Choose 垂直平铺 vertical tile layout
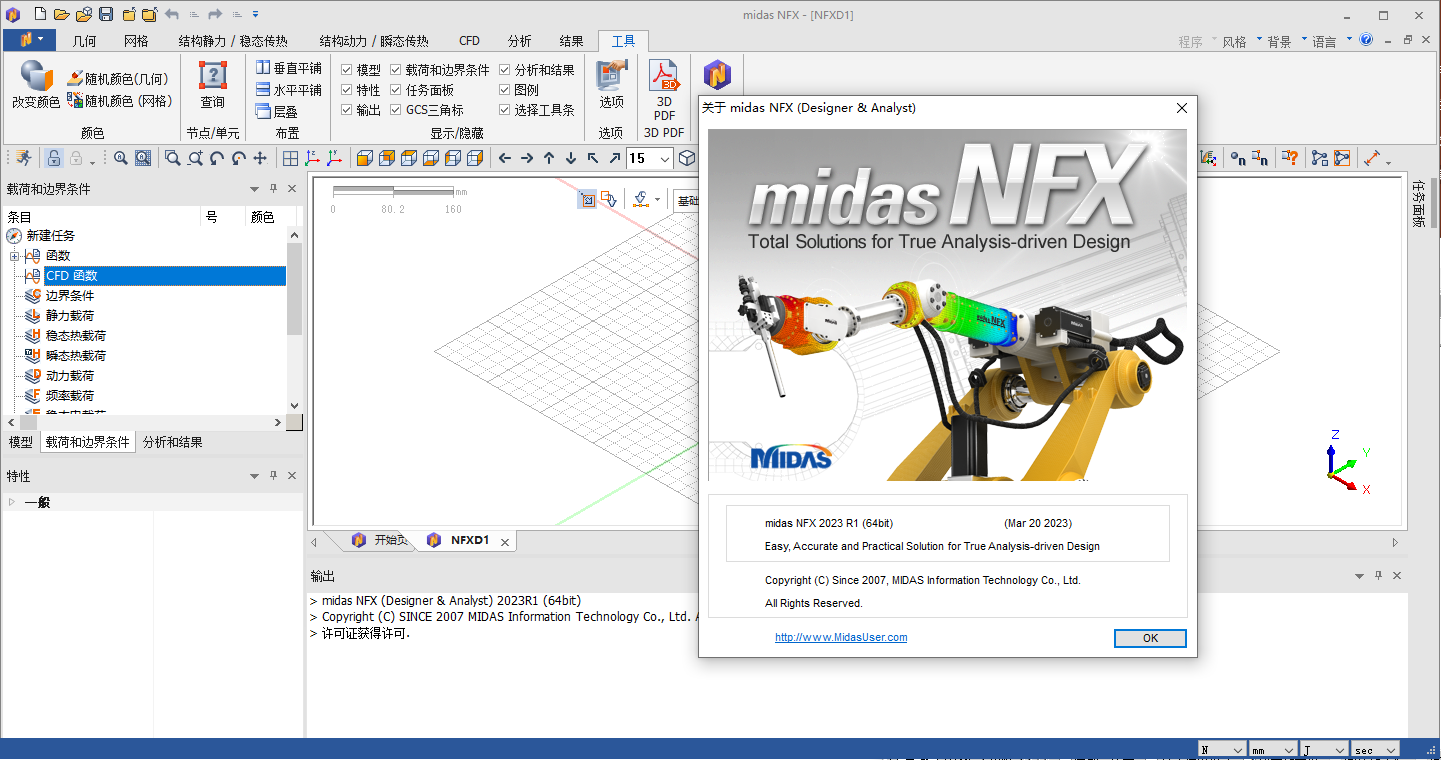 click(x=289, y=68)
